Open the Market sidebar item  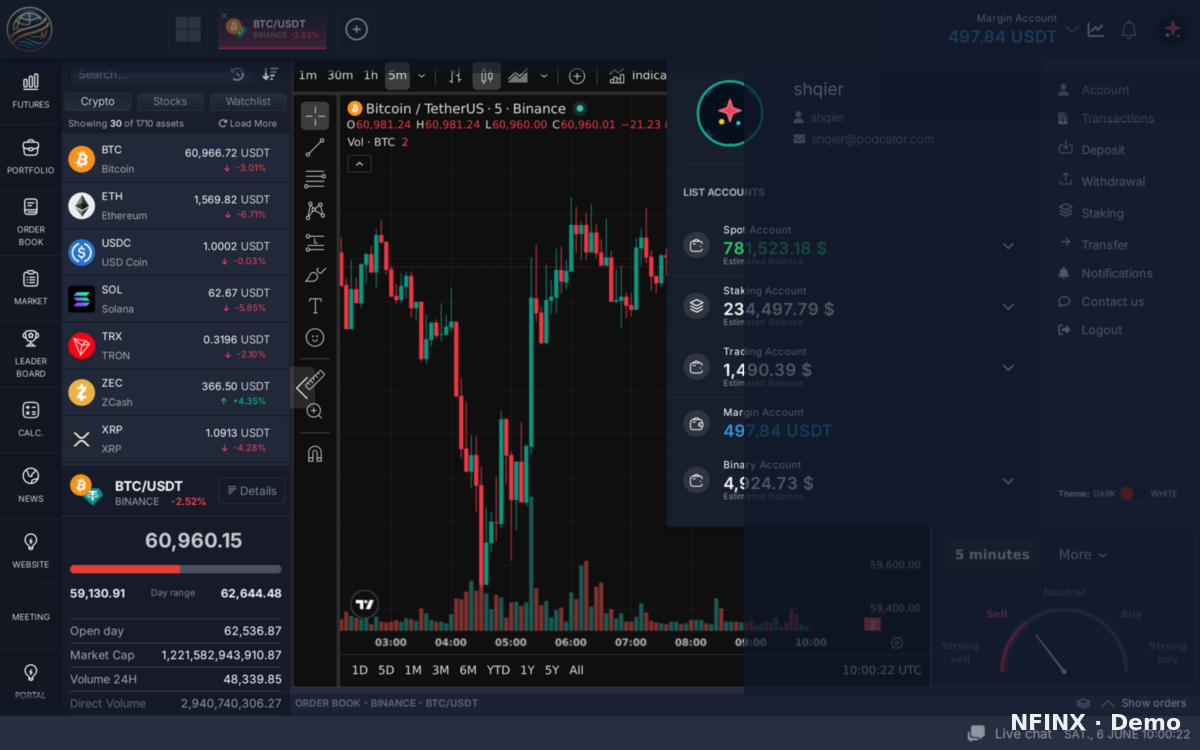30,288
